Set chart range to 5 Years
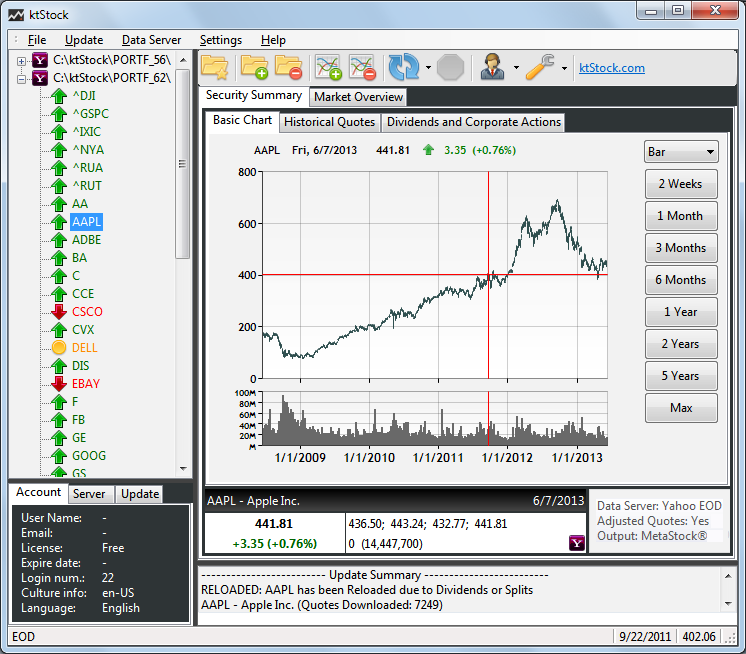This screenshot has height=654, width=746. pyautogui.click(x=681, y=376)
